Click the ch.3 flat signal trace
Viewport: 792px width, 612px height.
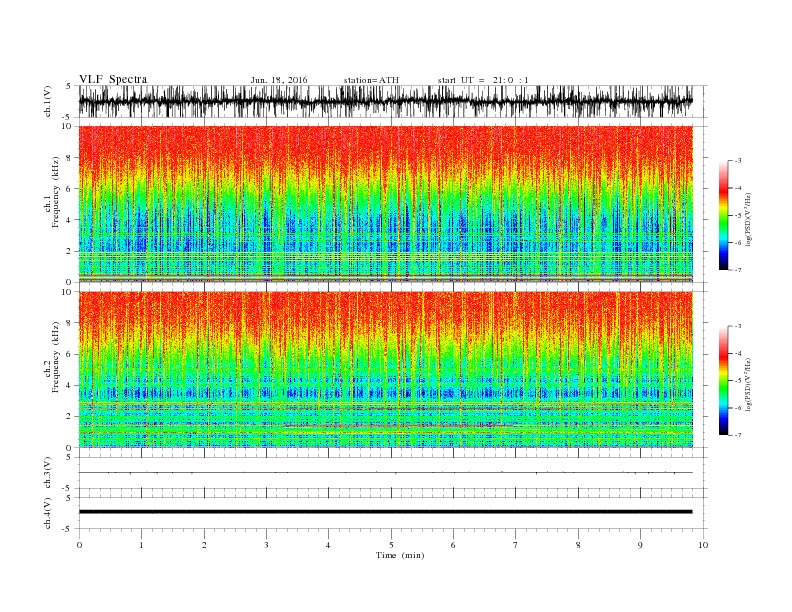385,473
